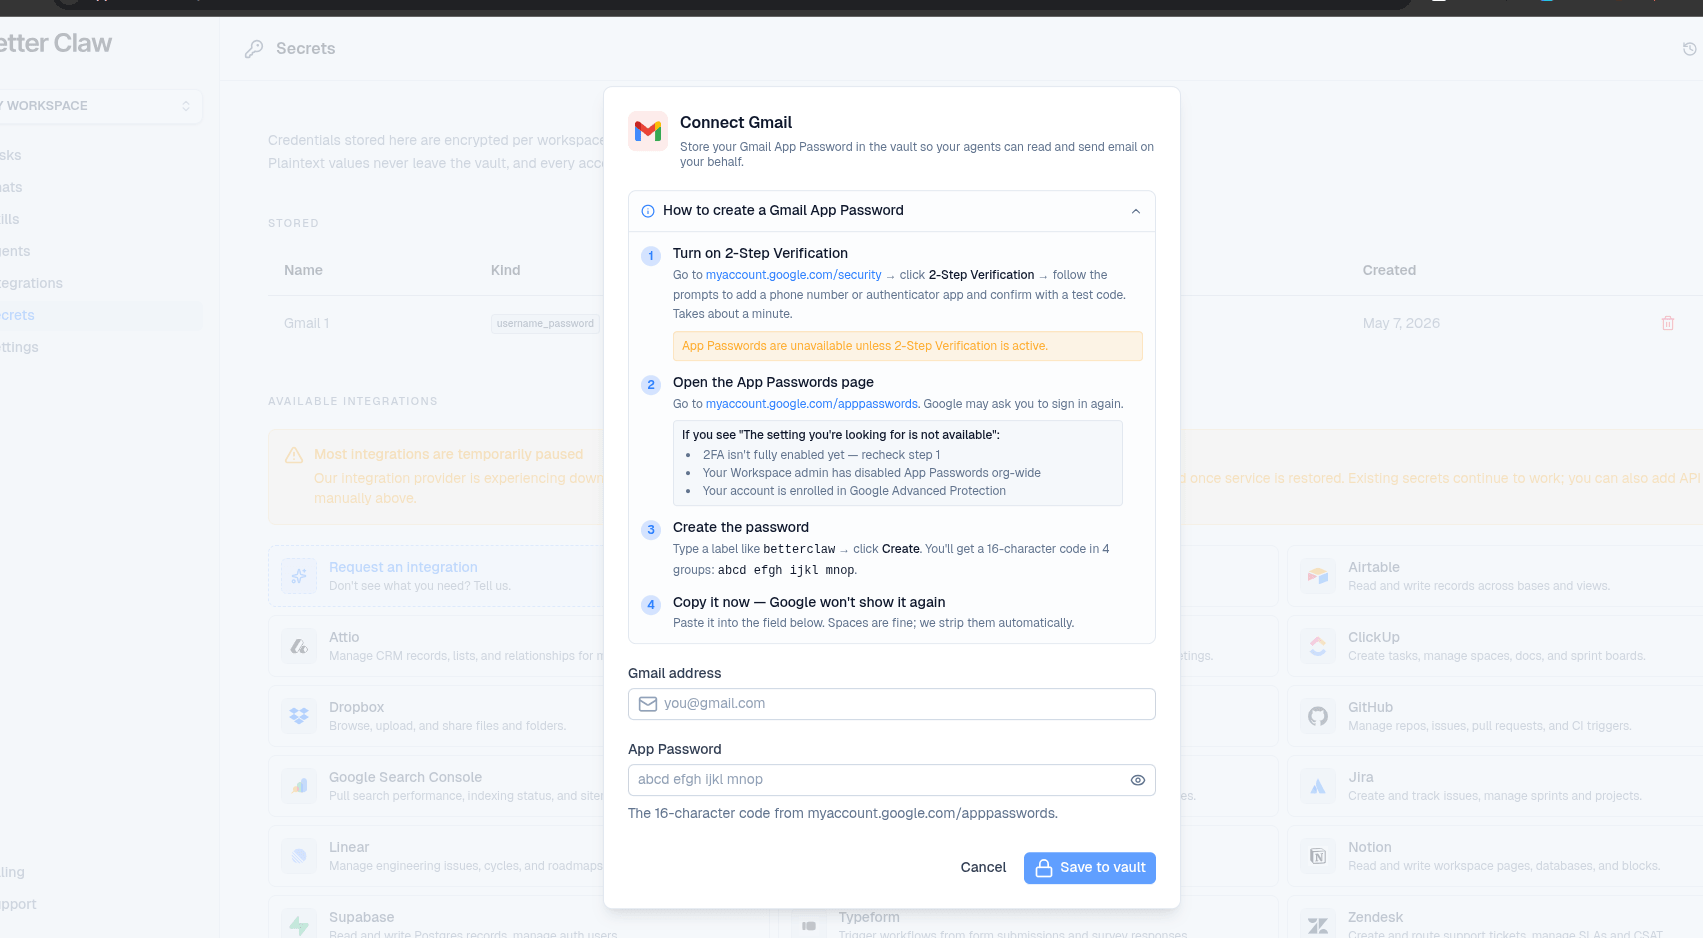Open the history icon at the top right
Viewport: 1703px width, 938px height.
point(1689,49)
